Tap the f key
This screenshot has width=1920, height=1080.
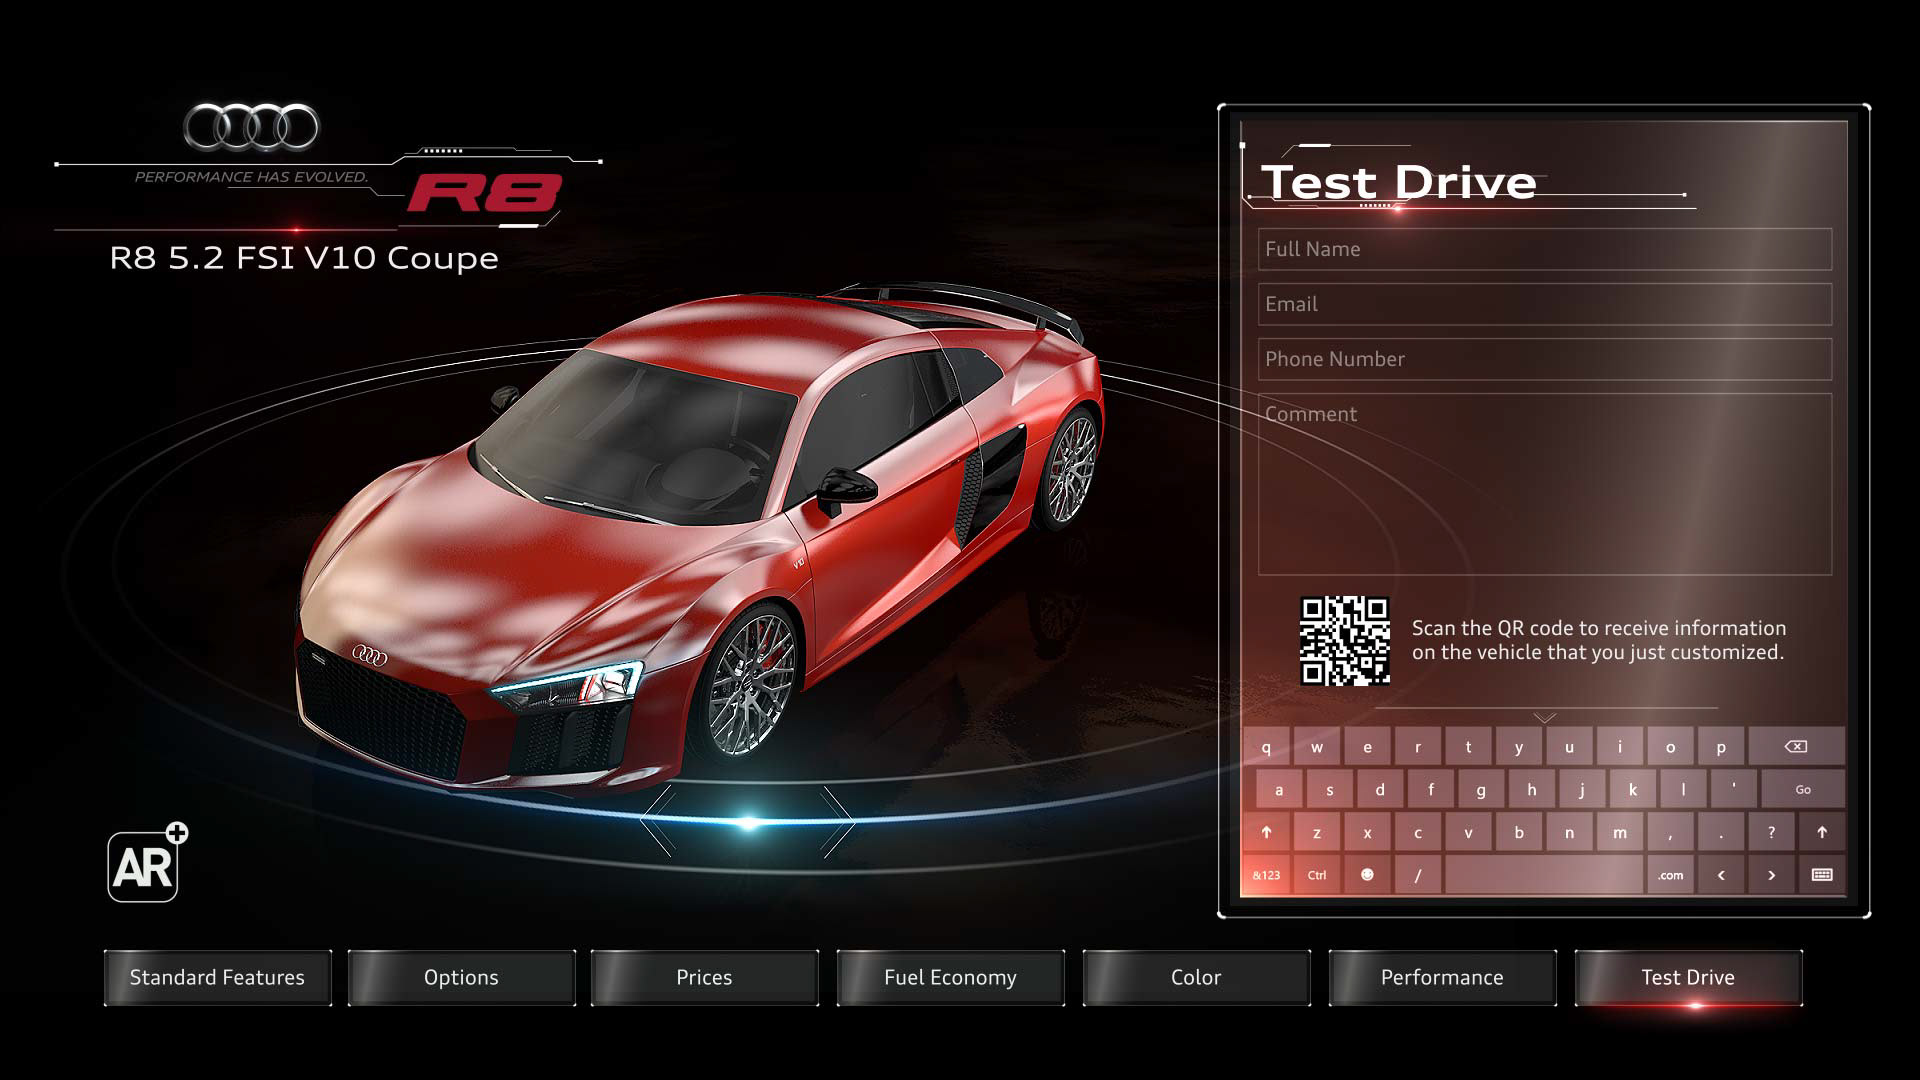[1431, 790]
